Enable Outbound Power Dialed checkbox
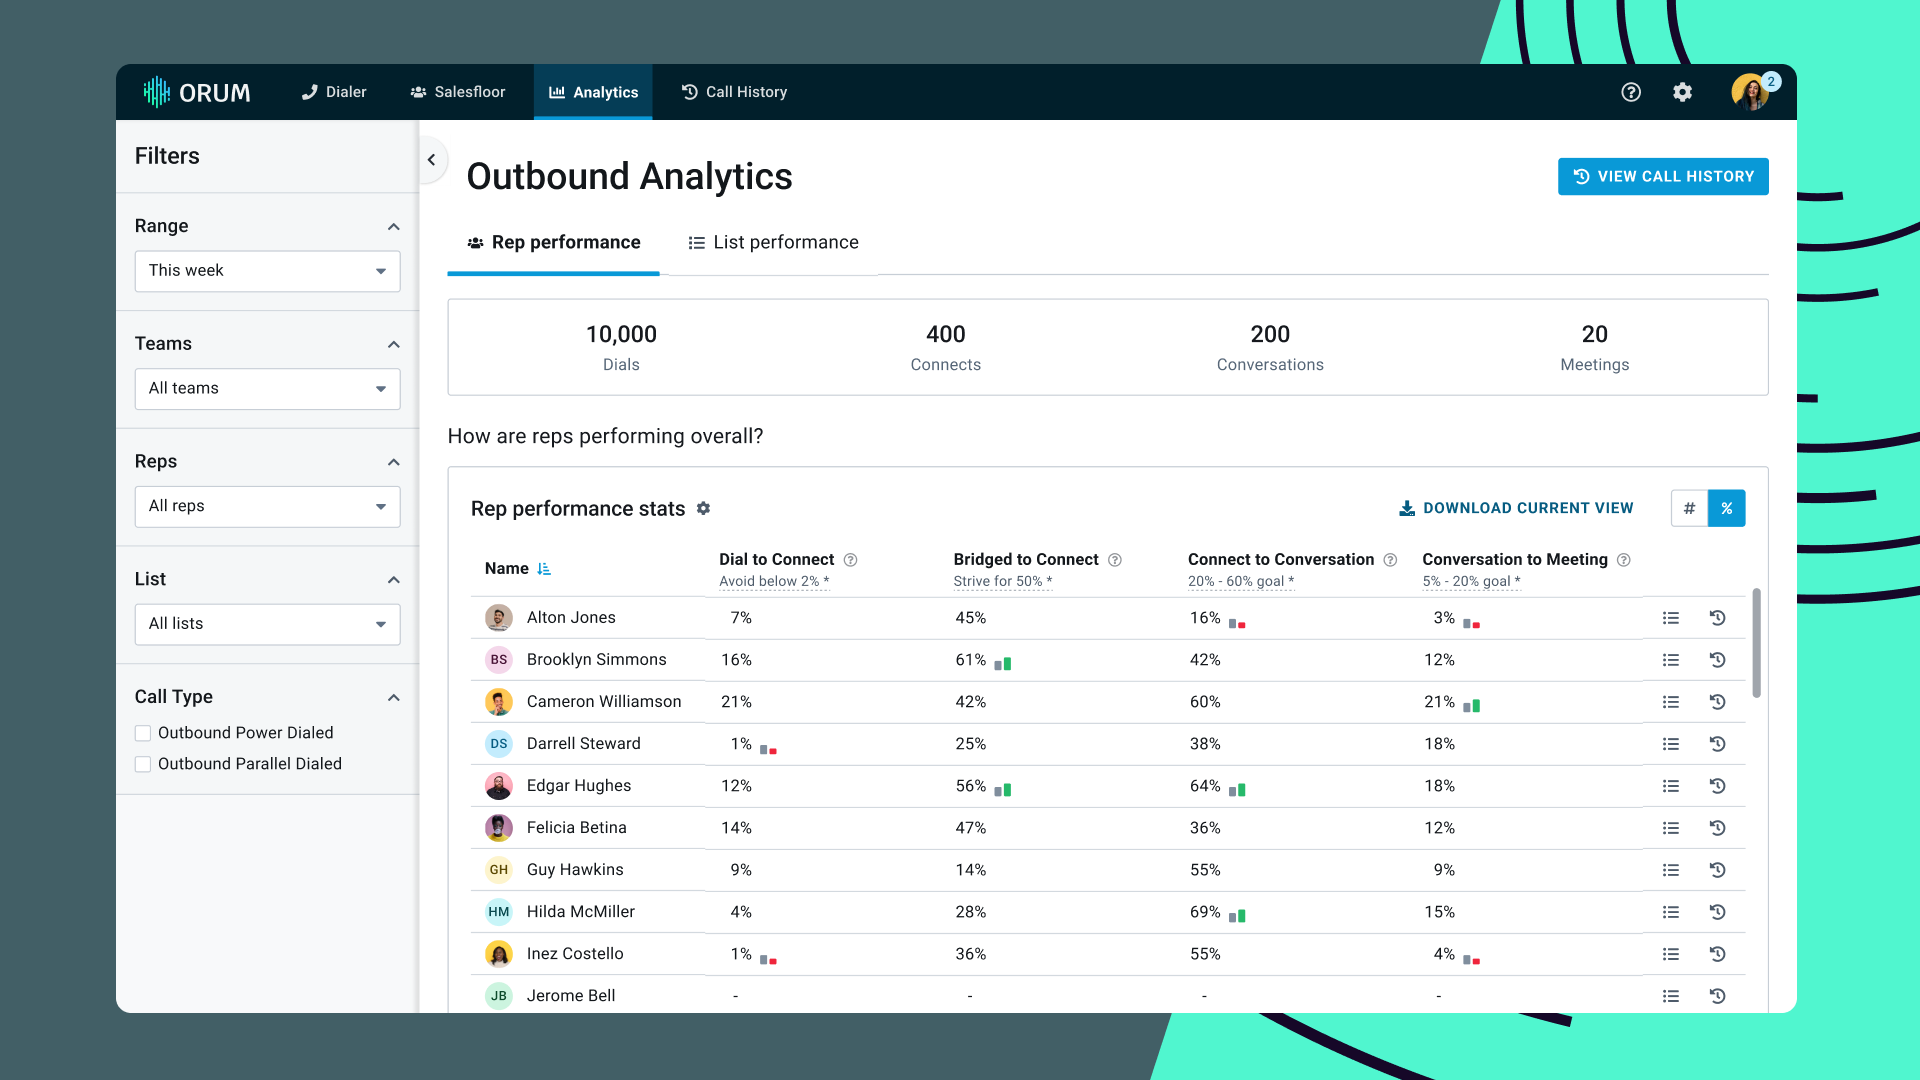This screenshot has width=1920, height=1080. click(x=143, y=733)
